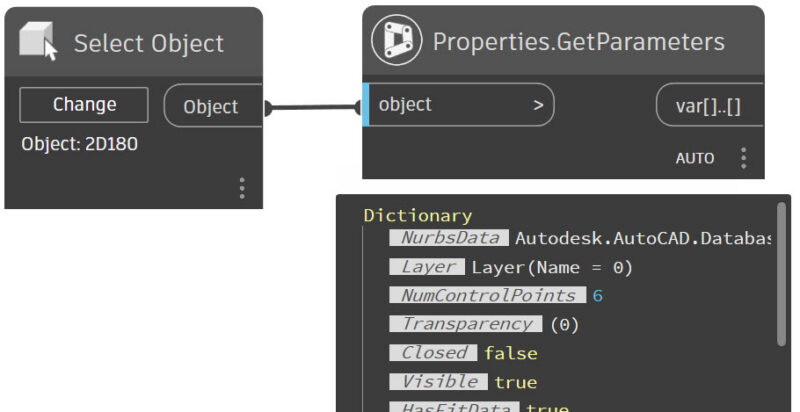The height and width of the screenshot is (412, 800).
Task: Select the Closed key
Action: coord(433,353)
